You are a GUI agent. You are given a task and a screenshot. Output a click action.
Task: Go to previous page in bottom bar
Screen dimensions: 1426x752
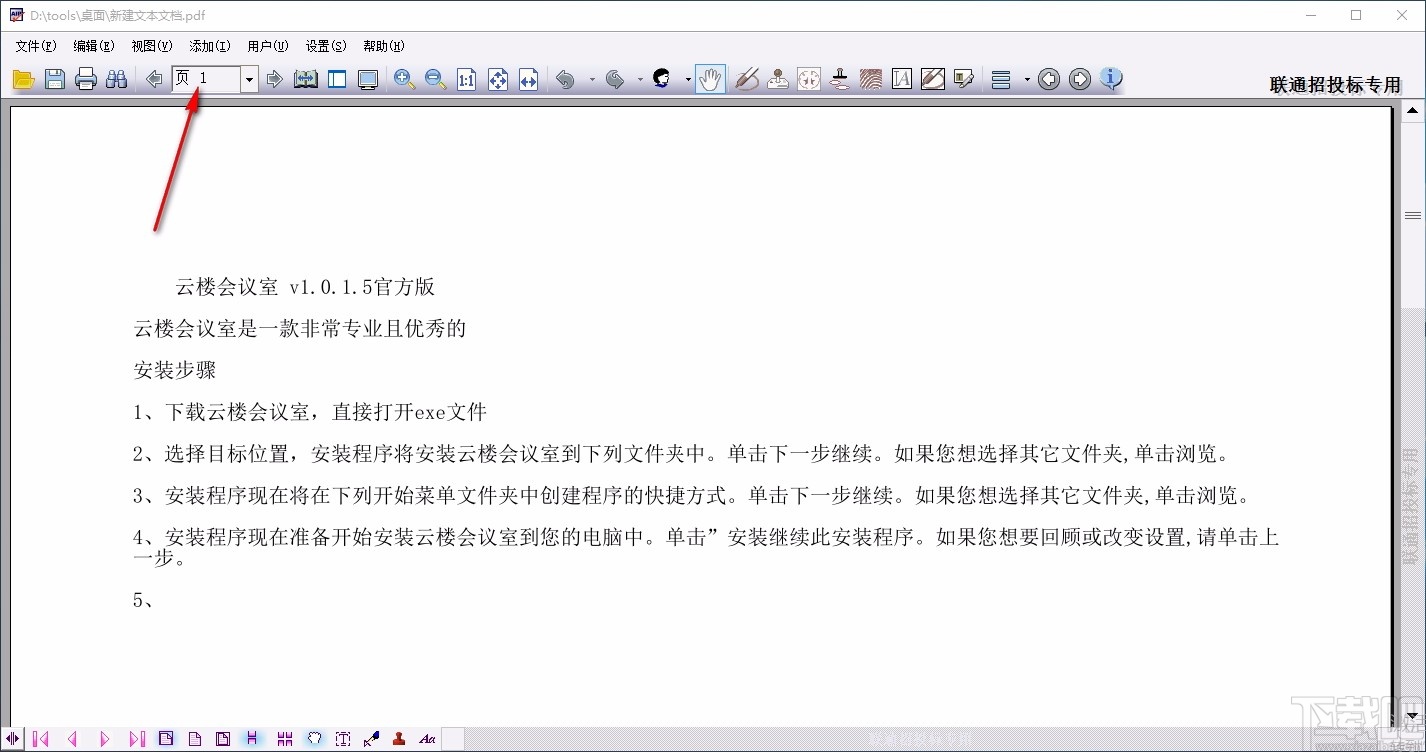coord(72,739)
